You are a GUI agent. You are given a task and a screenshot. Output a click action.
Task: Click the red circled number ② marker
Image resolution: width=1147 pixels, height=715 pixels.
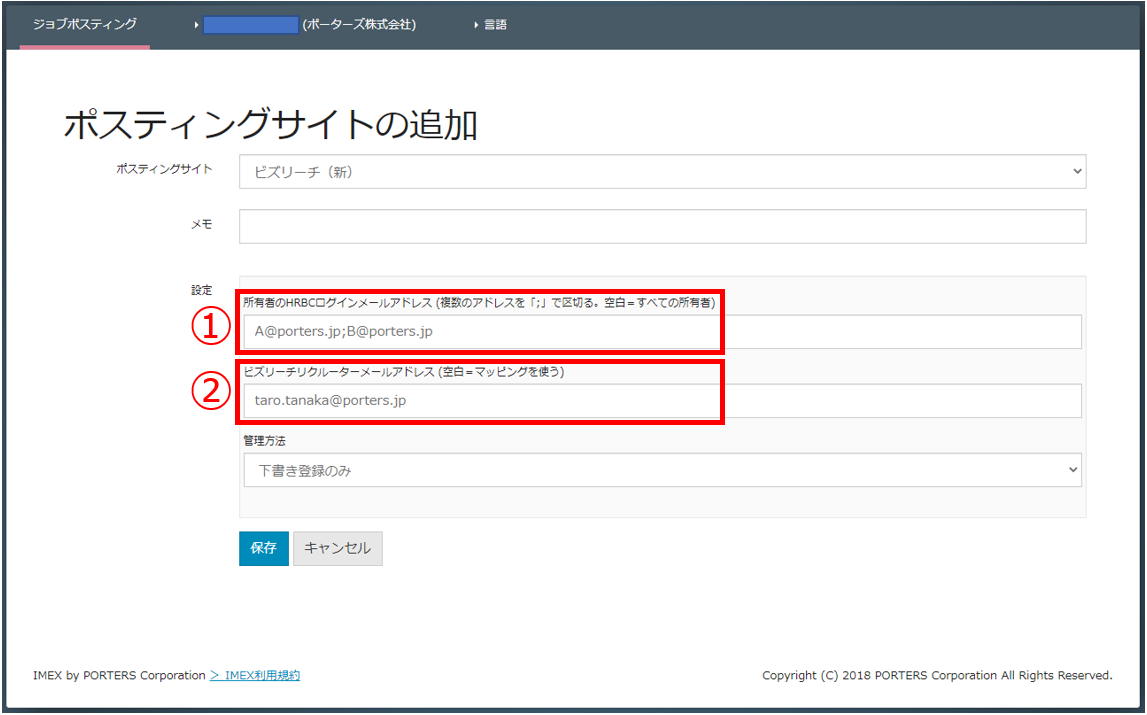212,393
